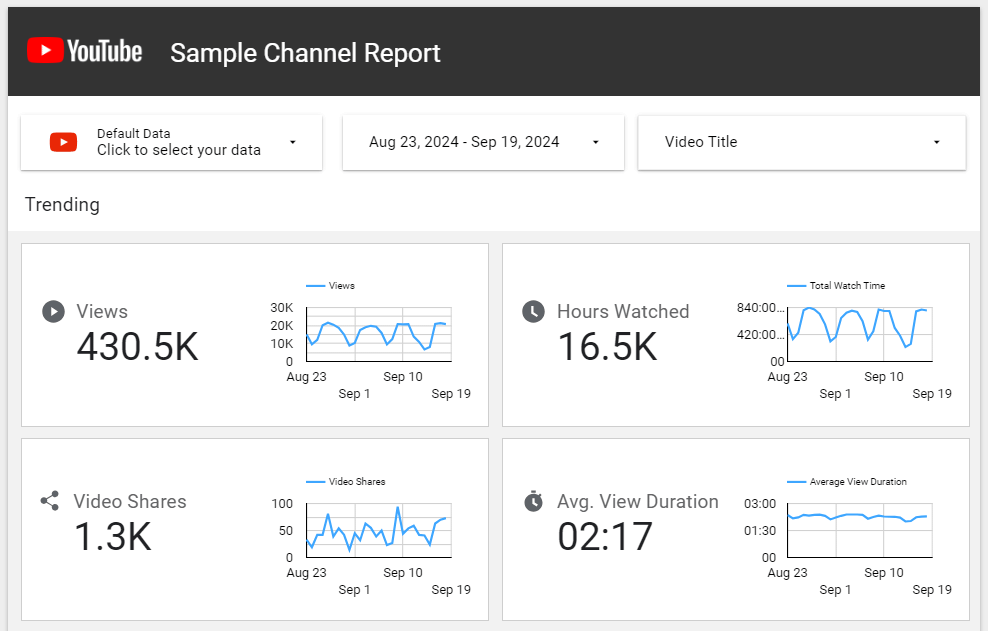Click the Sample Channel Report title
988x631 pixels.
[305, 53]
